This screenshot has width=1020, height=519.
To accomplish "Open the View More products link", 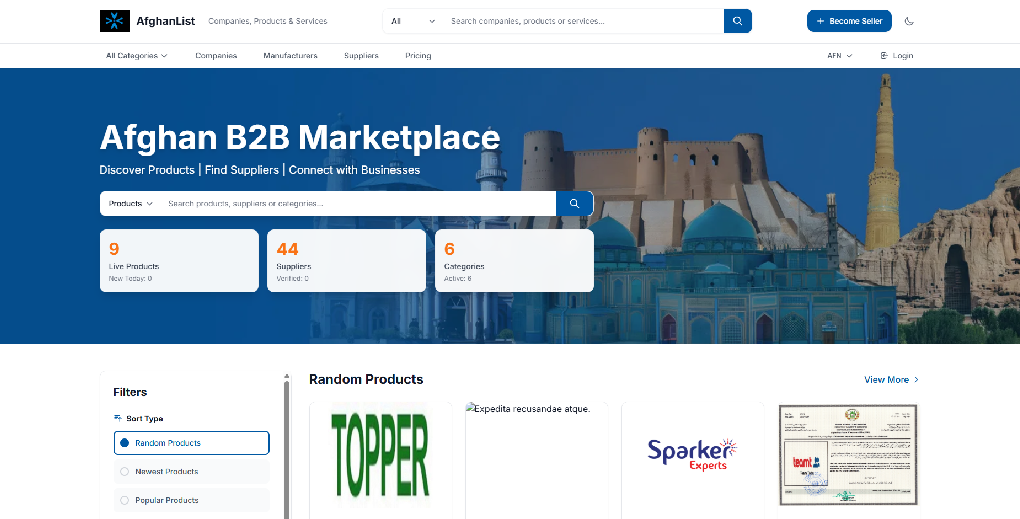I will [x=886, y=380].
